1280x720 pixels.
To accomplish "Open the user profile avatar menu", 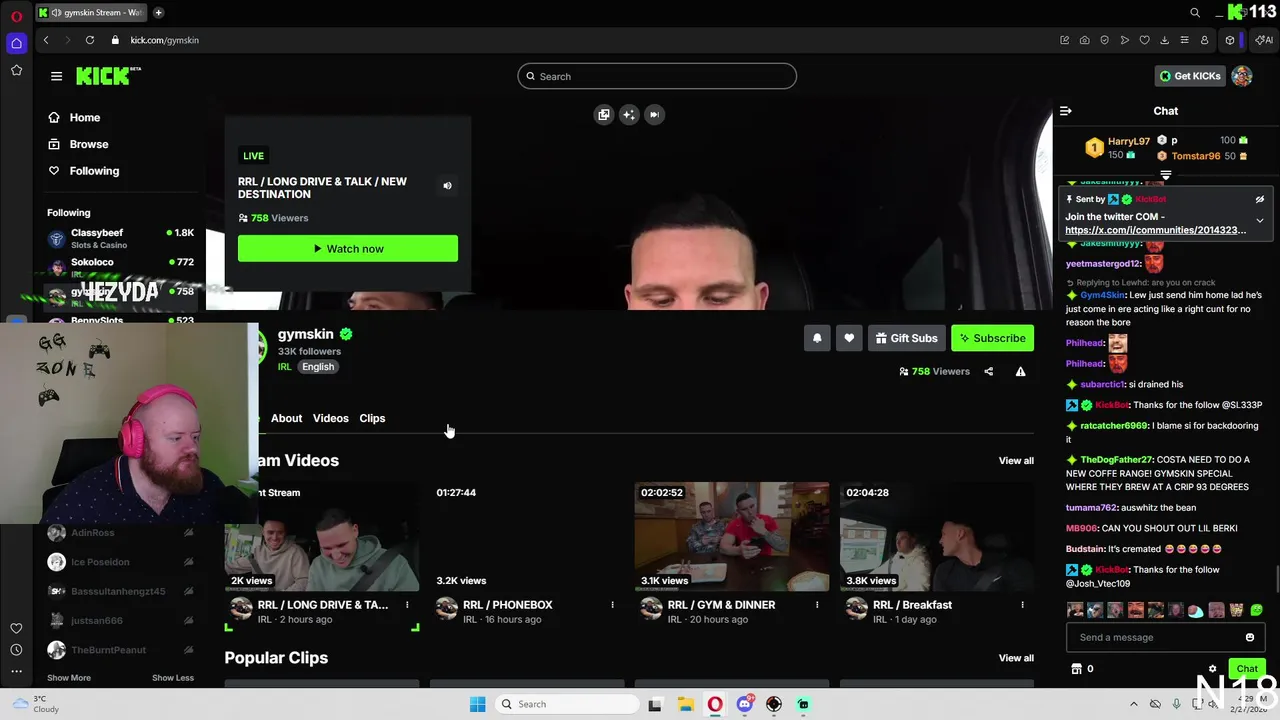I will (x=1242, y=76).
